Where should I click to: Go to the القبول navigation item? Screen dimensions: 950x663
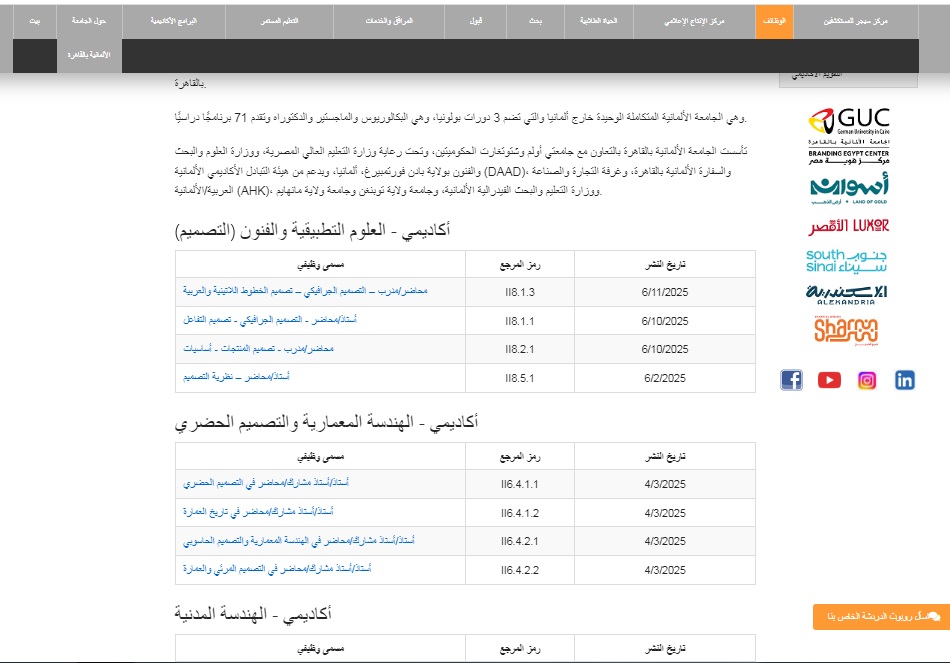tap(477, 20)
